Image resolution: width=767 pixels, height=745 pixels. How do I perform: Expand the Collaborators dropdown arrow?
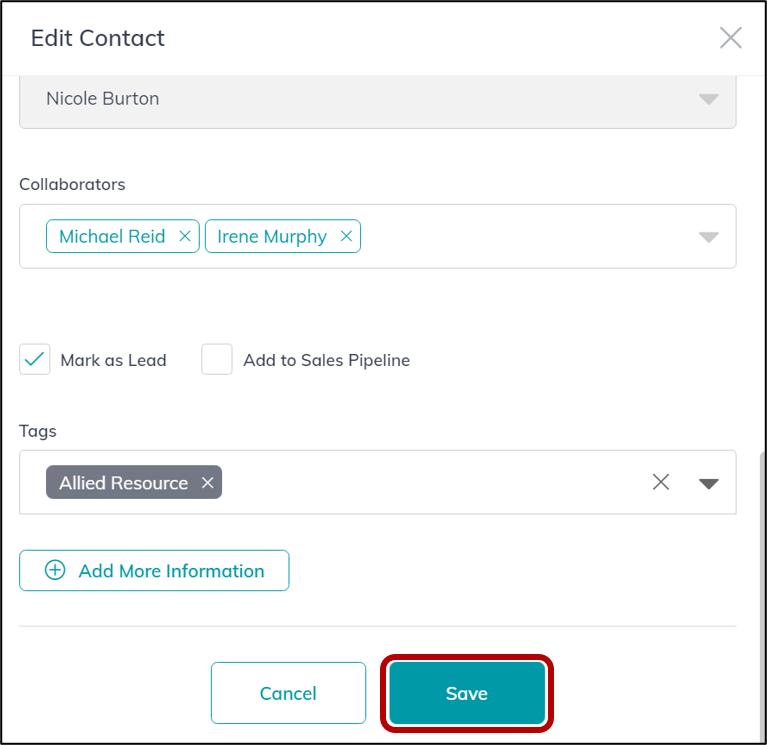[708, 237]
